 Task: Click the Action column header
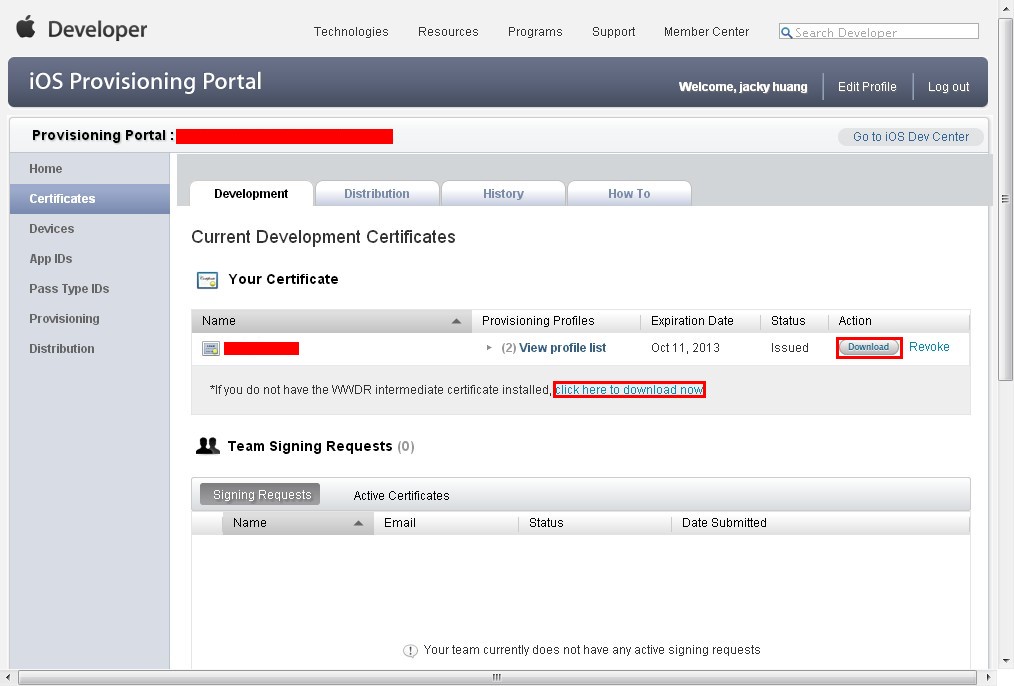coord(899,321)
